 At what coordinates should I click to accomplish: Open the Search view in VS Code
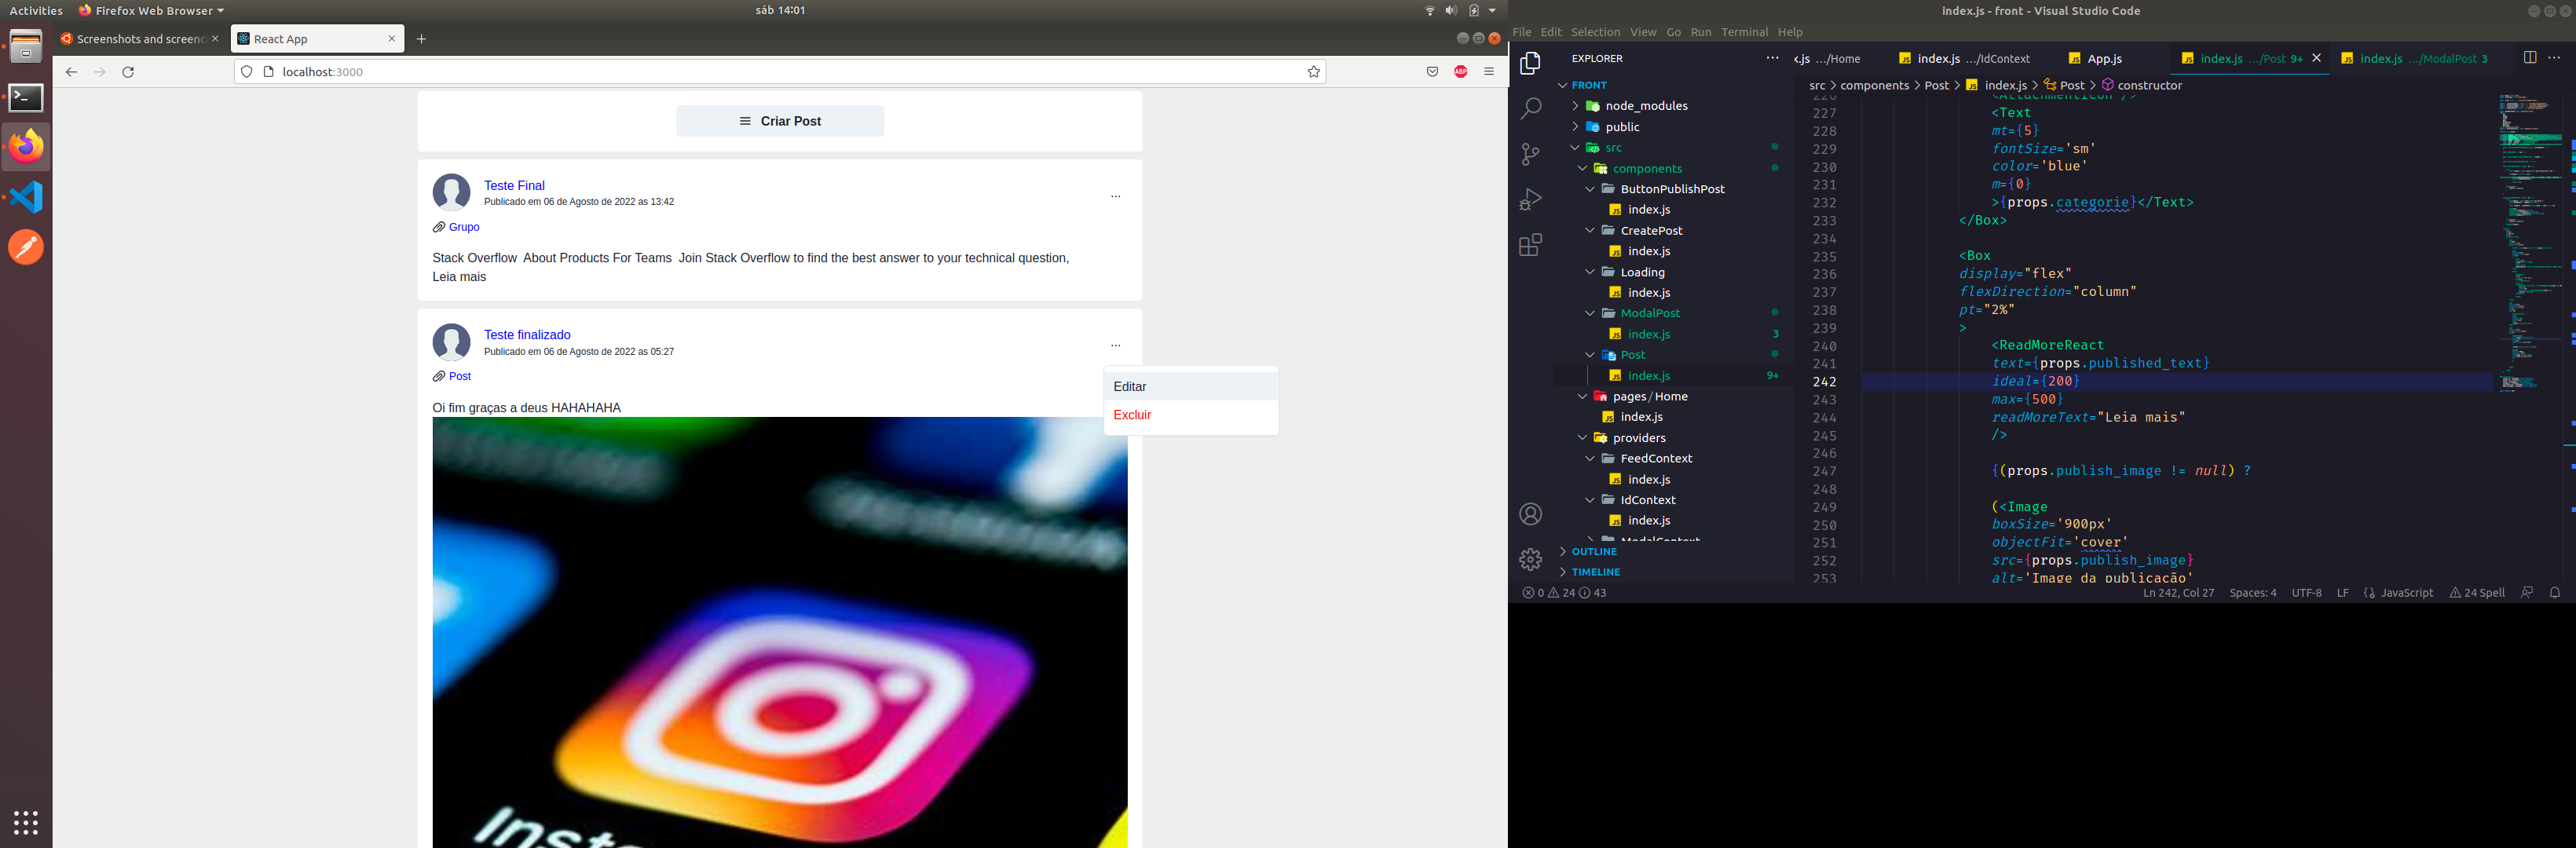pyautogui.click(x=1530, y=108)
